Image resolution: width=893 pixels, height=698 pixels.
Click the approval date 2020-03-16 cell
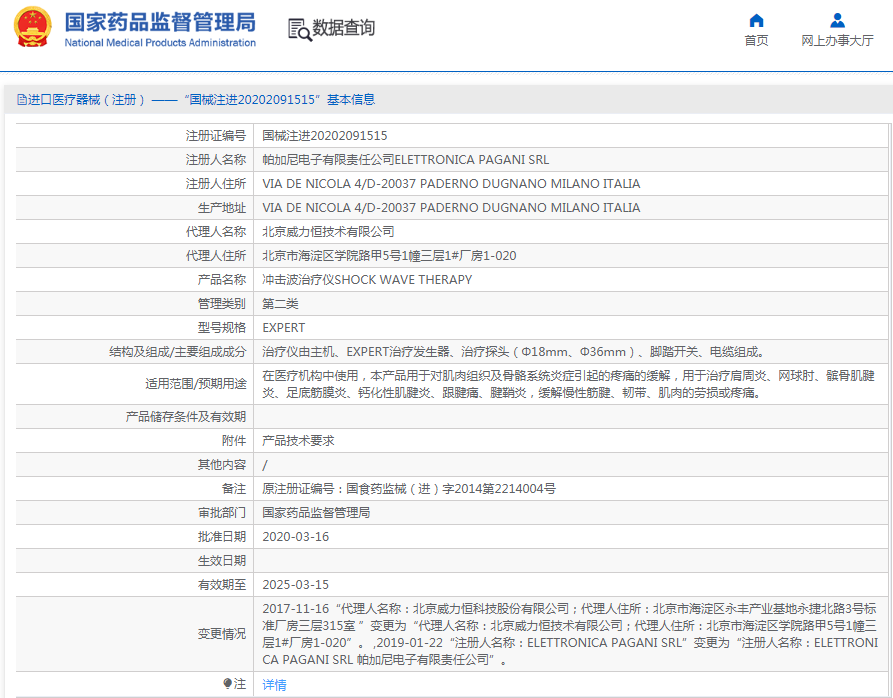[x=295, y=537]
